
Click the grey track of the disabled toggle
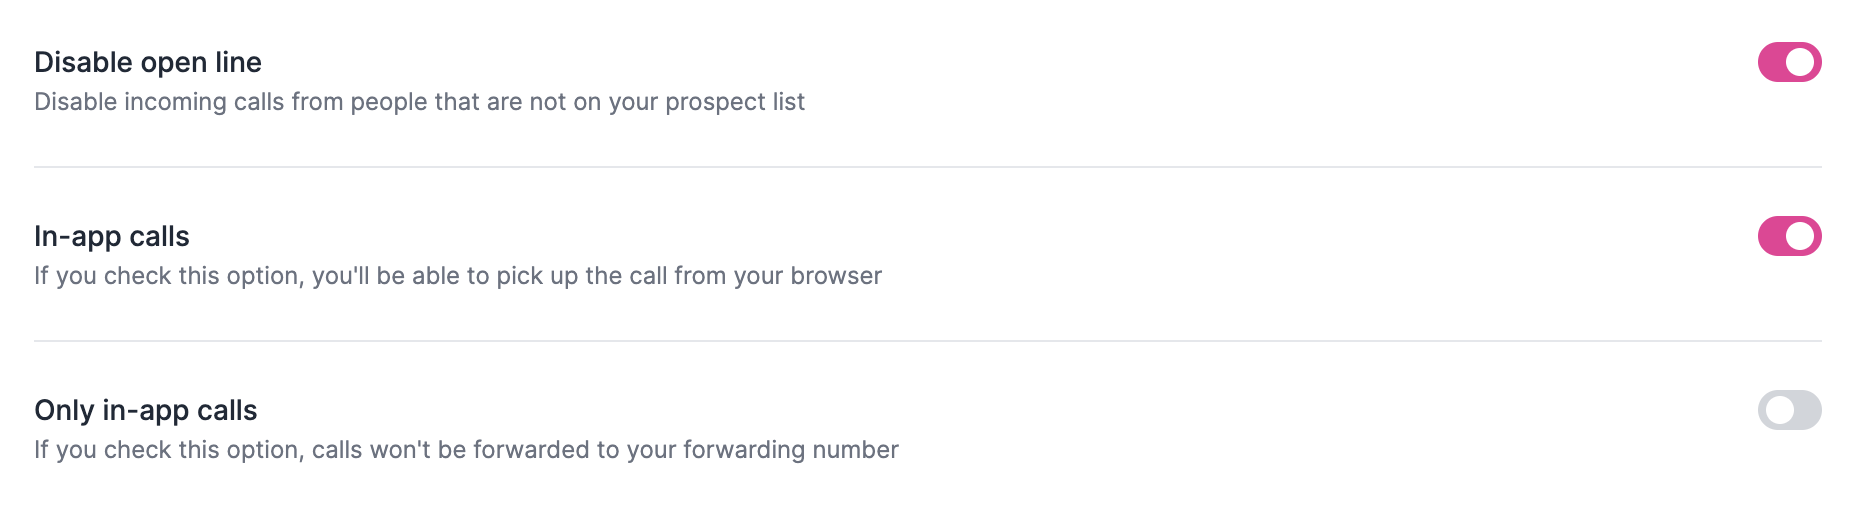pyautogui.click(x=1806, y=410)
